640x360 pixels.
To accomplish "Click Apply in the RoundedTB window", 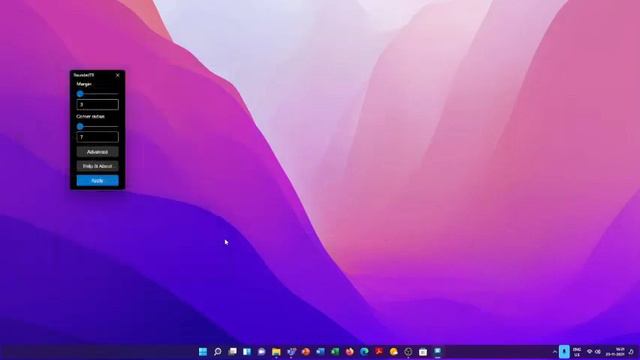I will pos(98,180).
